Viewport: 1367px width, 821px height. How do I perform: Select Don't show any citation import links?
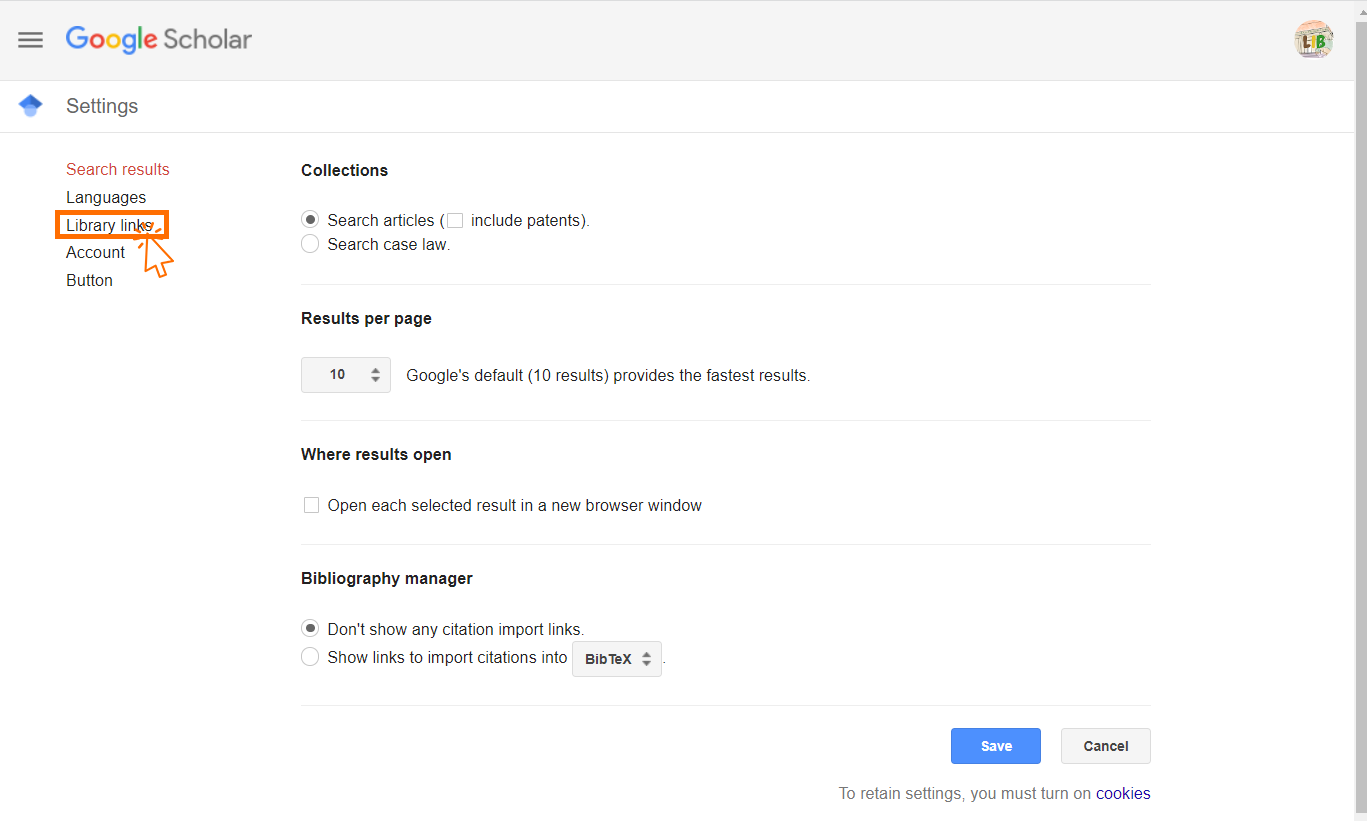coord(310,629)
